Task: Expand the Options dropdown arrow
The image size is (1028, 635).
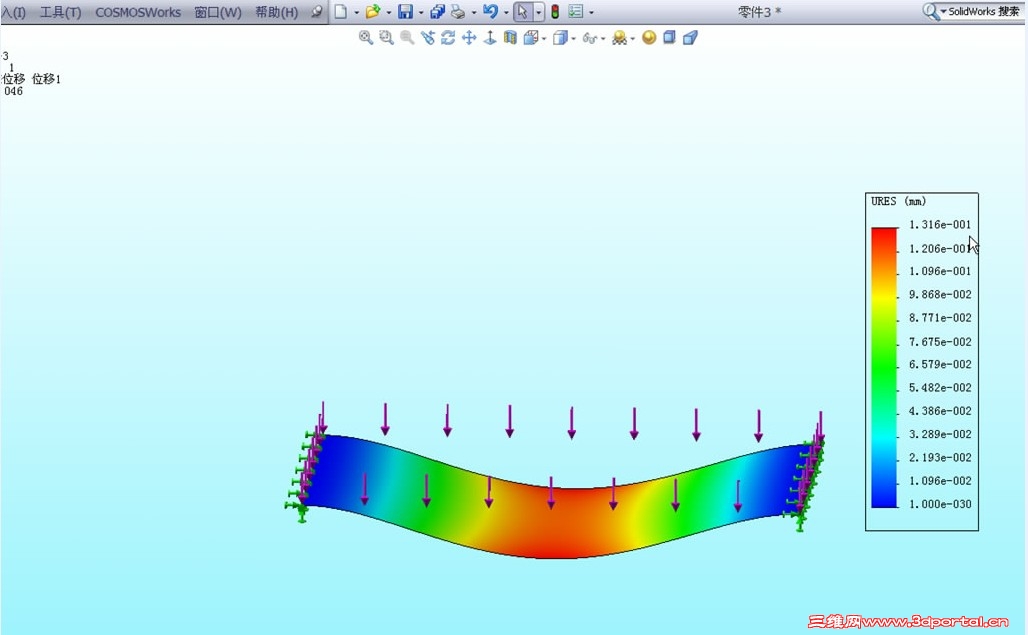Action: point(591,12)
